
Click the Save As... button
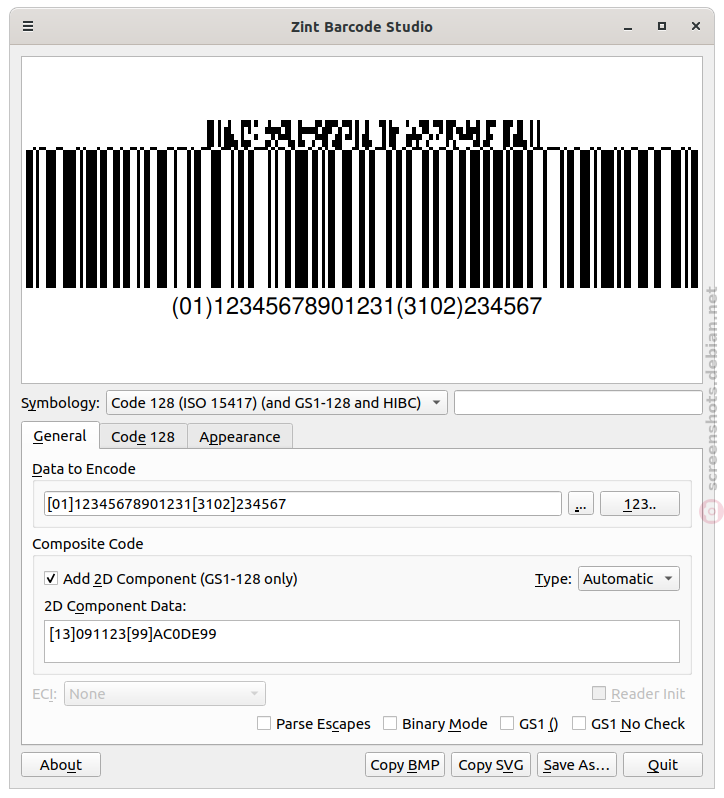pos(577,764)
